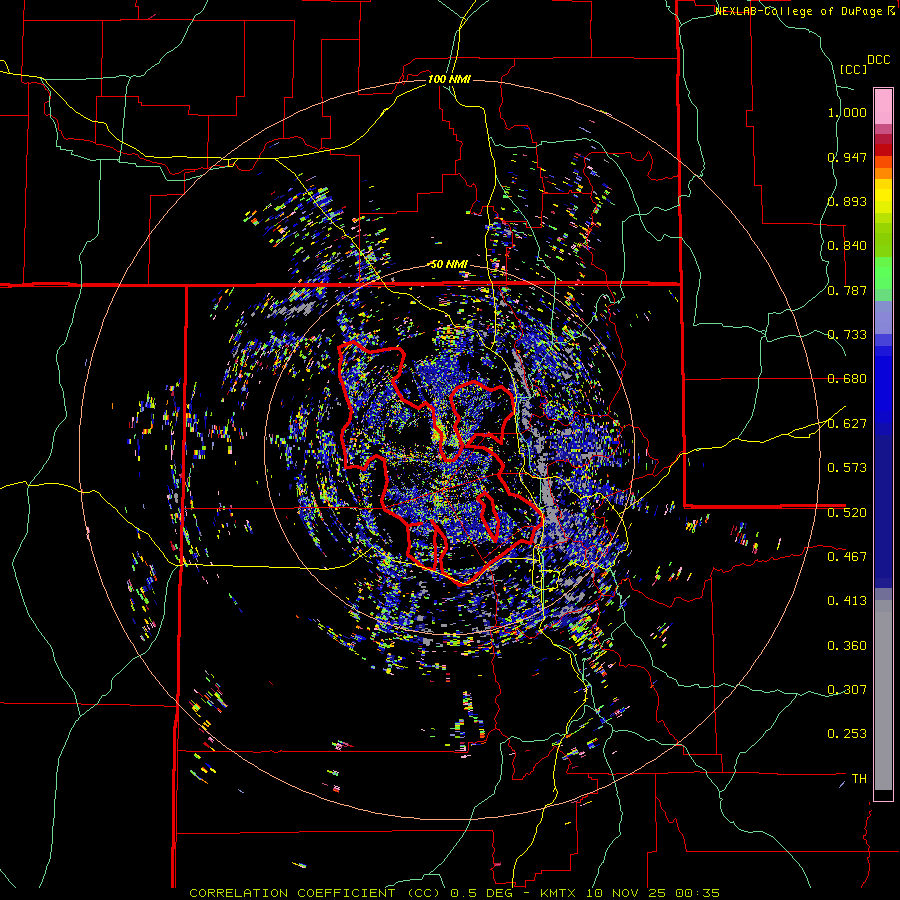Click the CORRELATION COEFFICIENT (CC) caption text
The height and width of the screenshot is (900, 900).
tap(315, 893)
